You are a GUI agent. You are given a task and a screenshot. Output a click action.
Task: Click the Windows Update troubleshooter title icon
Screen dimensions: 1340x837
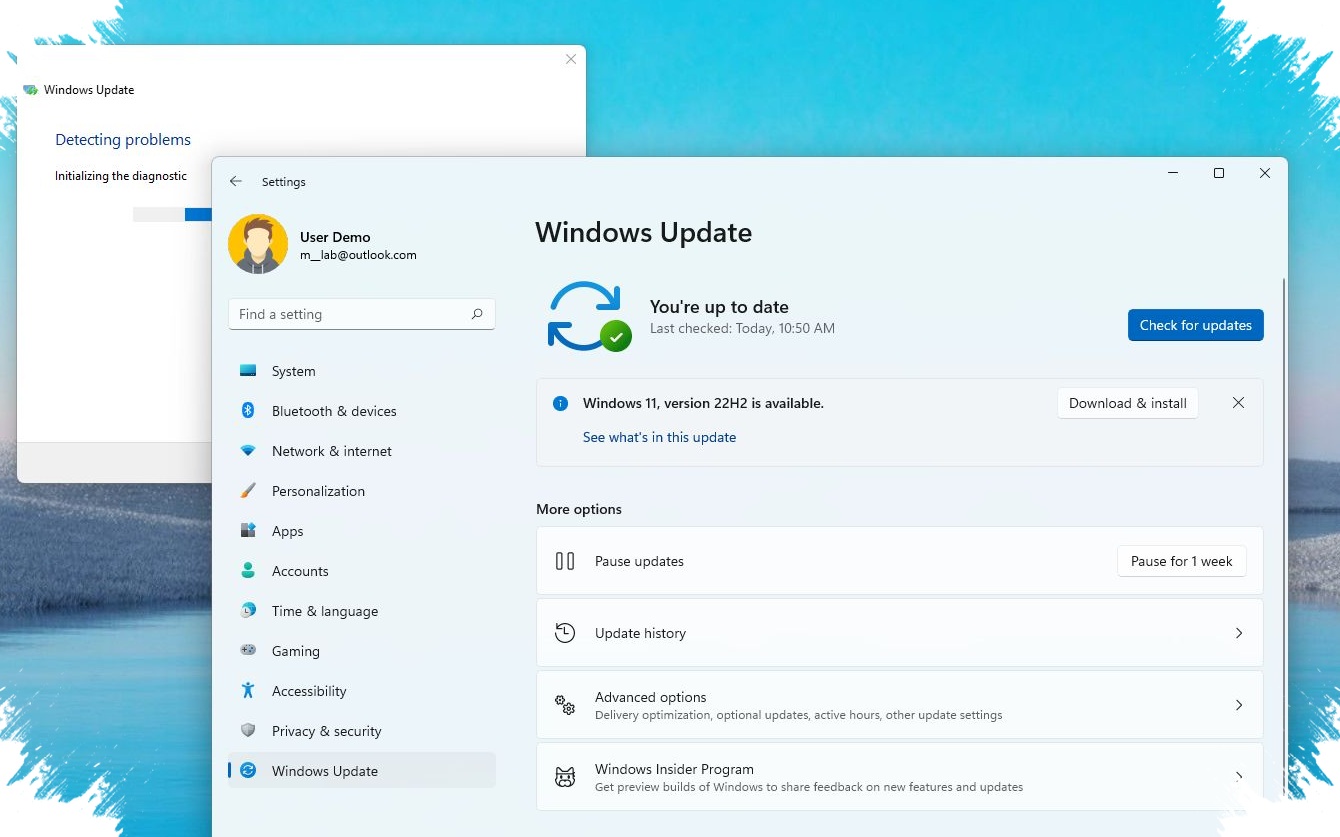click(30, 90)
